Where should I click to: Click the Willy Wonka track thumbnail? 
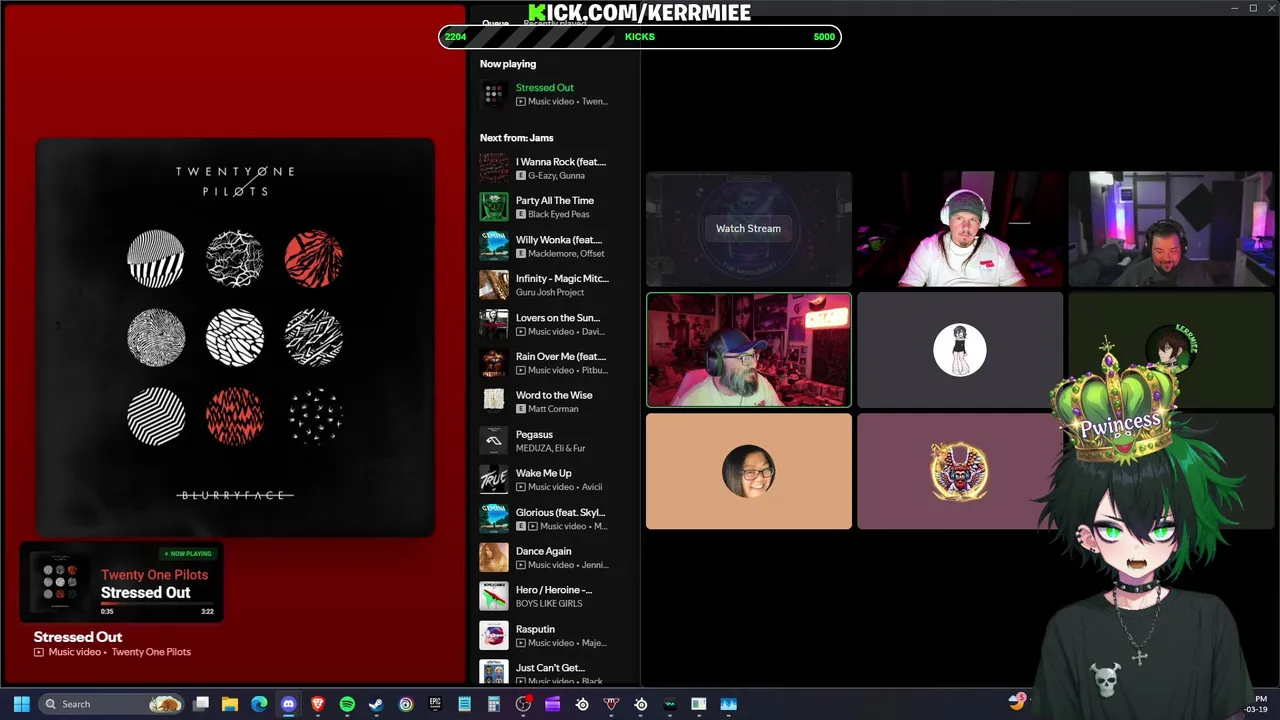pyautogui.click(x=494, y=246)
